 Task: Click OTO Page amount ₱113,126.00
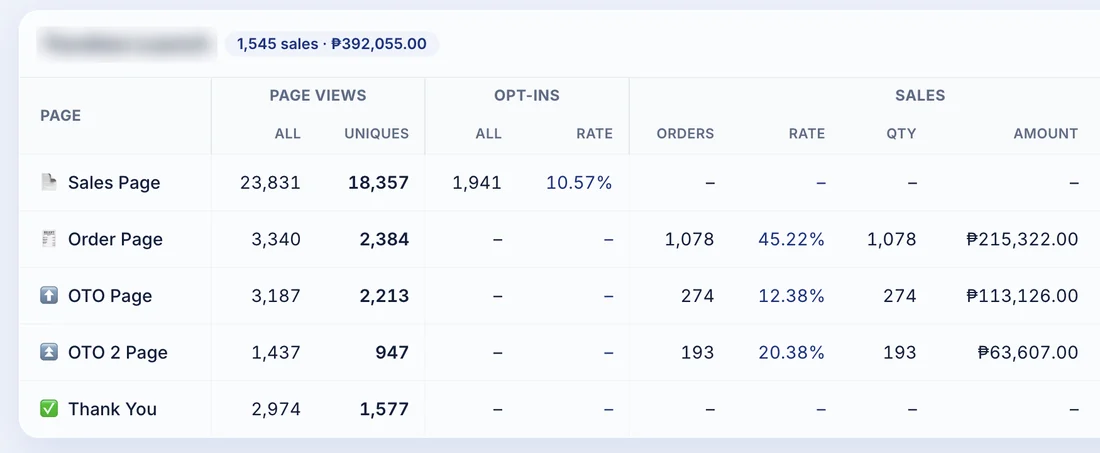pyautogui.click(x=1022, y=296)
